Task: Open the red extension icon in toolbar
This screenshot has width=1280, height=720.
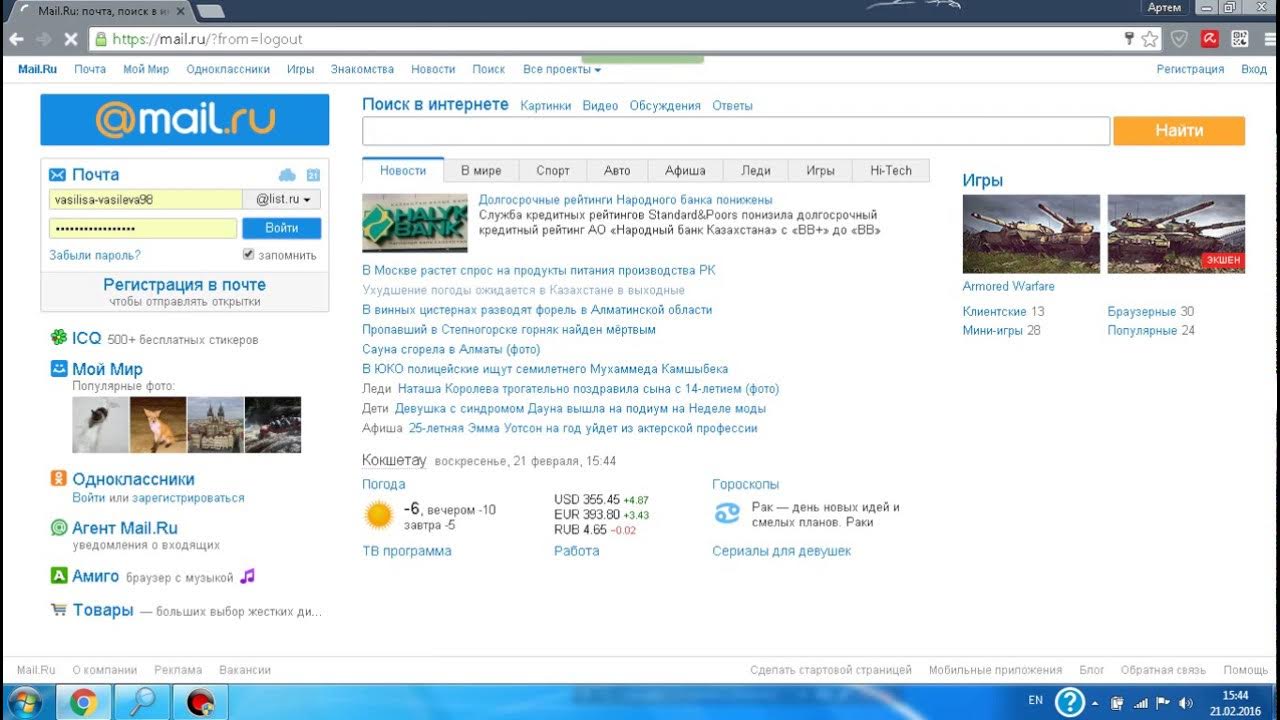Action: (x=1210, y=39)
